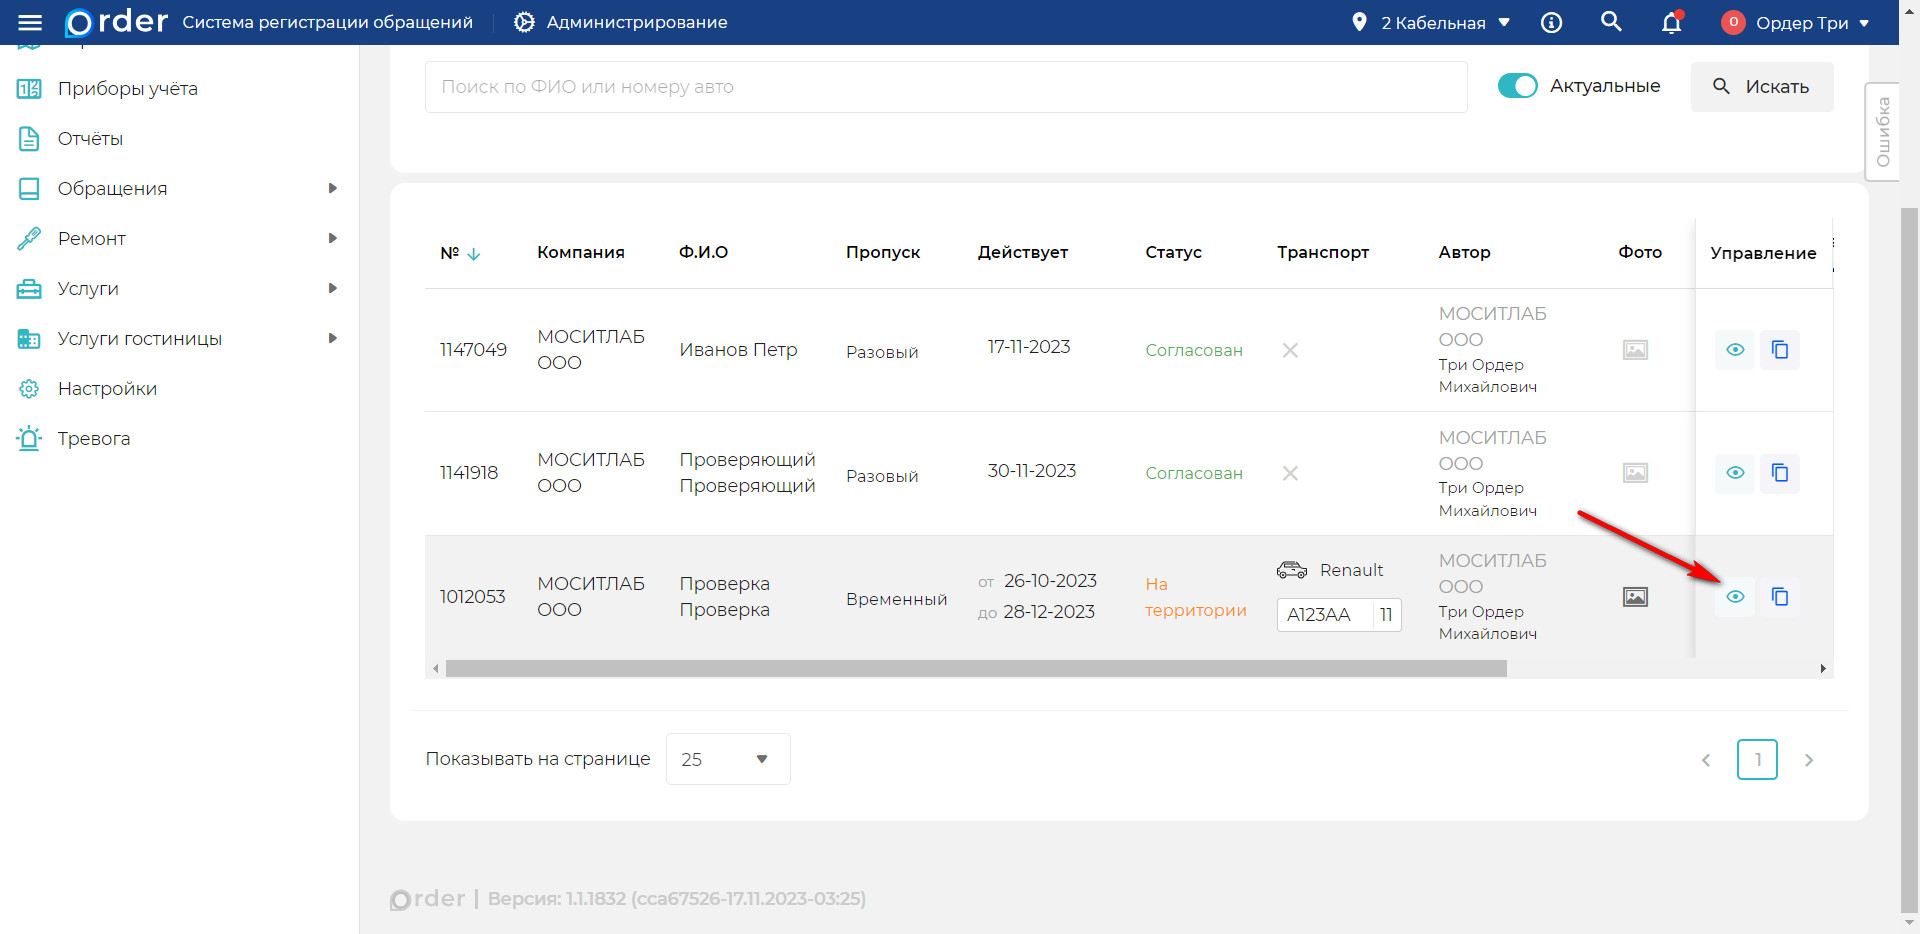View pass 1141918 via eye icon

(x=1735, y=473)
